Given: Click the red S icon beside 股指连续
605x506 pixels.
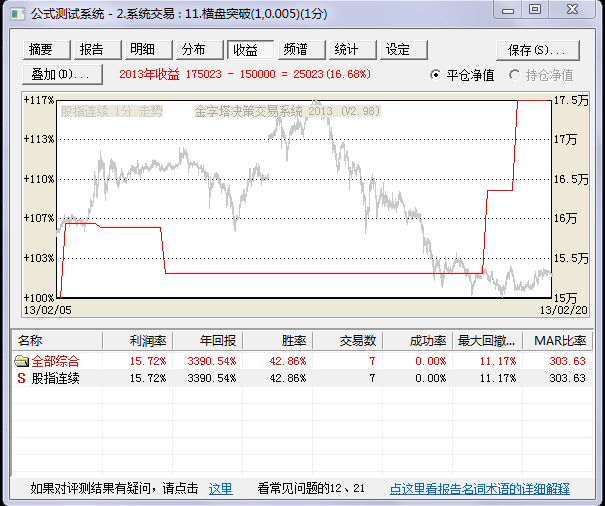Looking at the screenshot, I should [x=22, y=378].
